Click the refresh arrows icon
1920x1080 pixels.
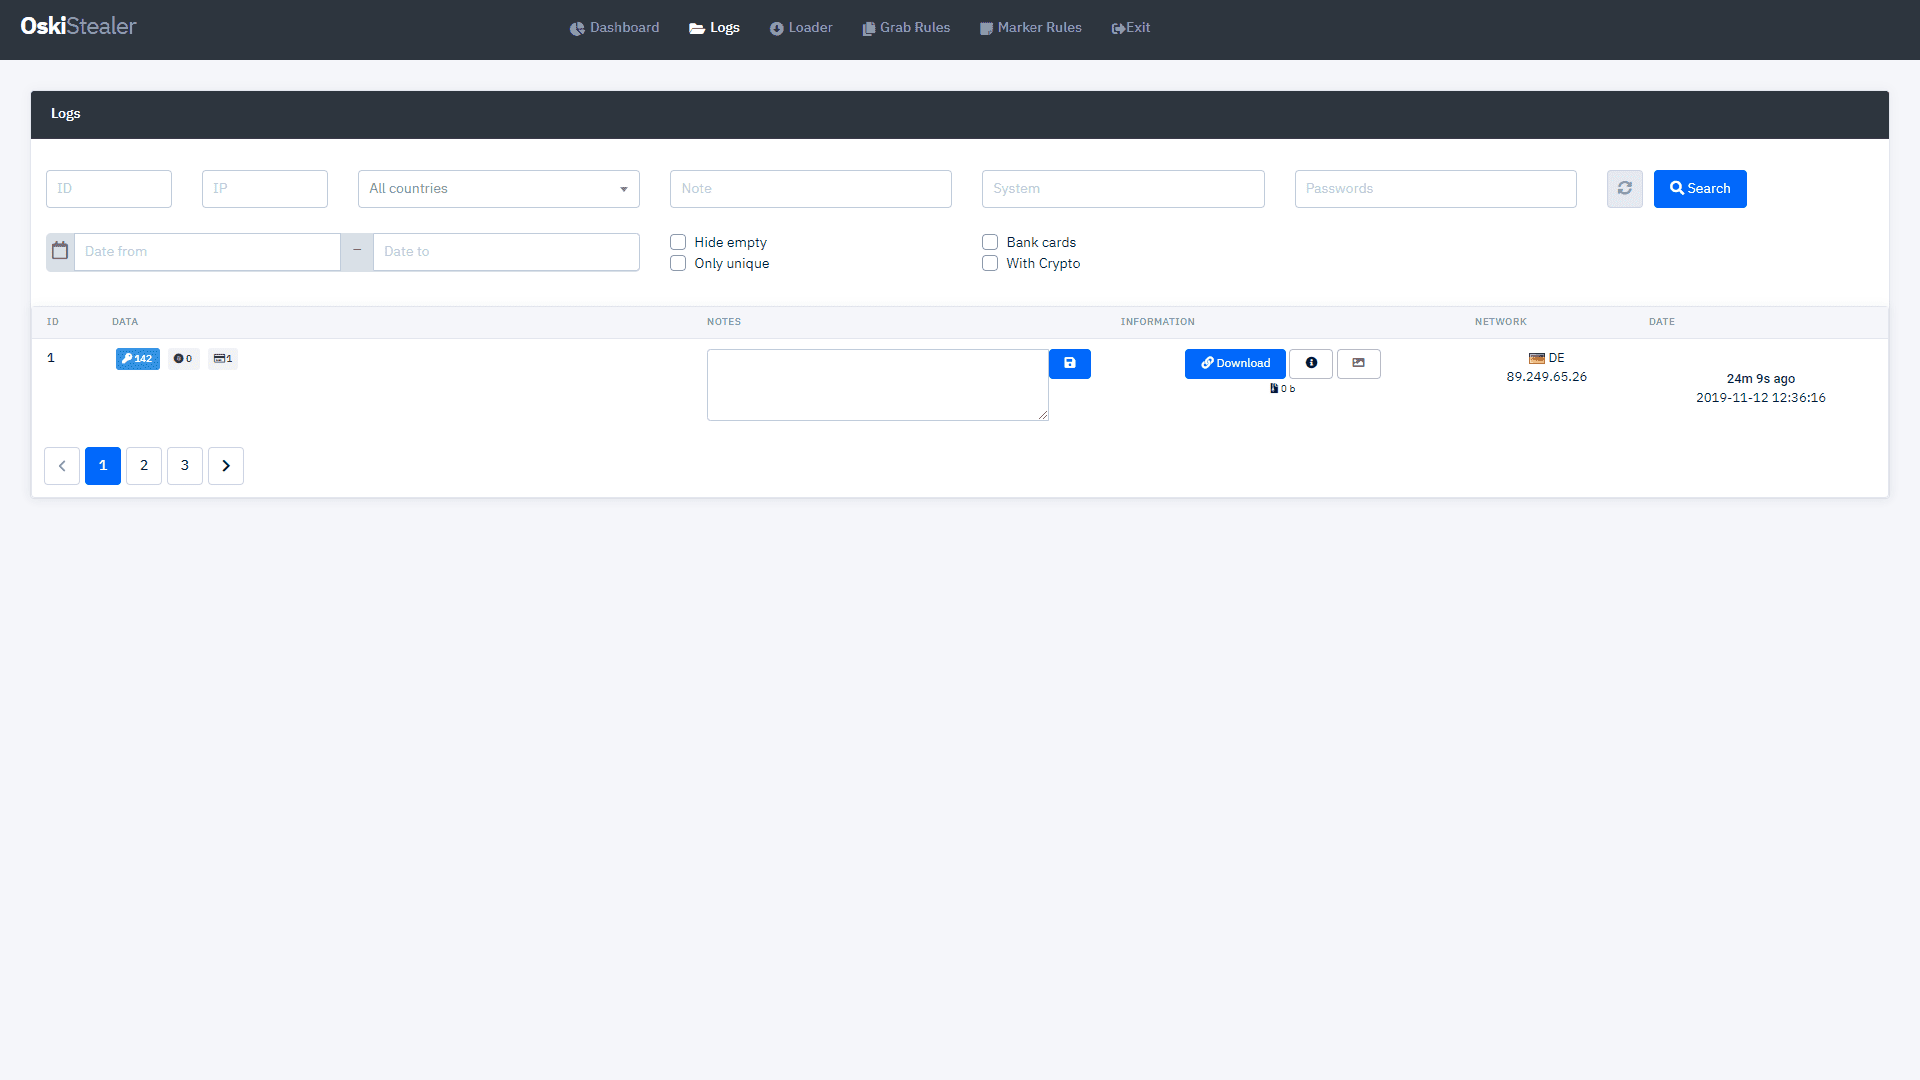click(1624, 189)
